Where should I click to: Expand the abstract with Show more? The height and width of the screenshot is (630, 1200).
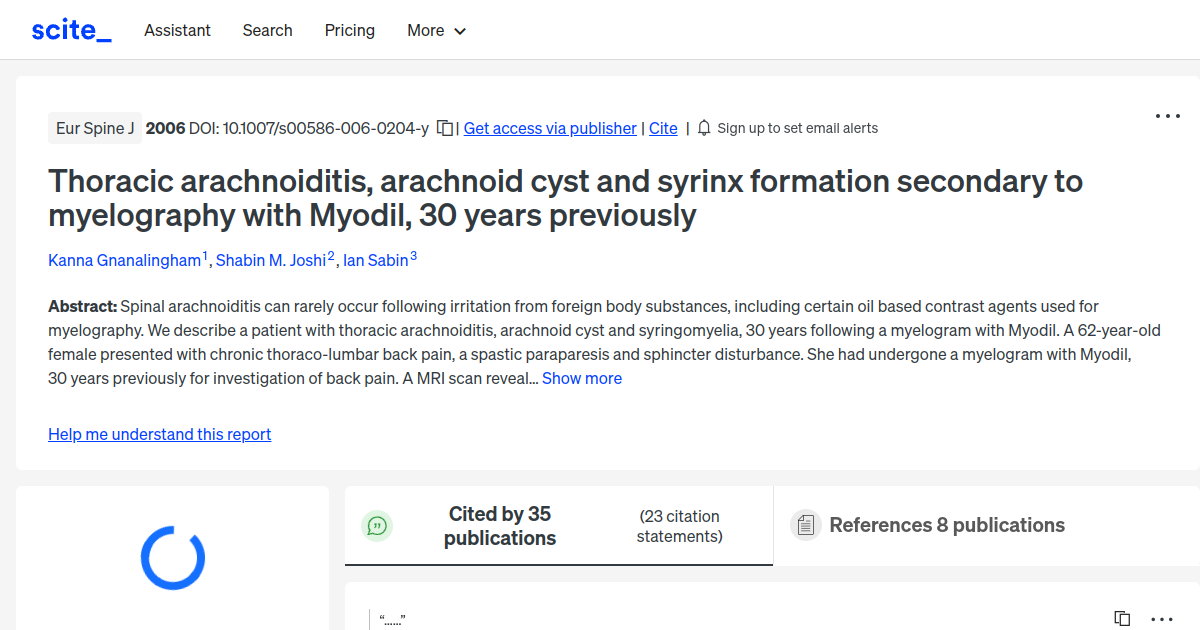582,378
